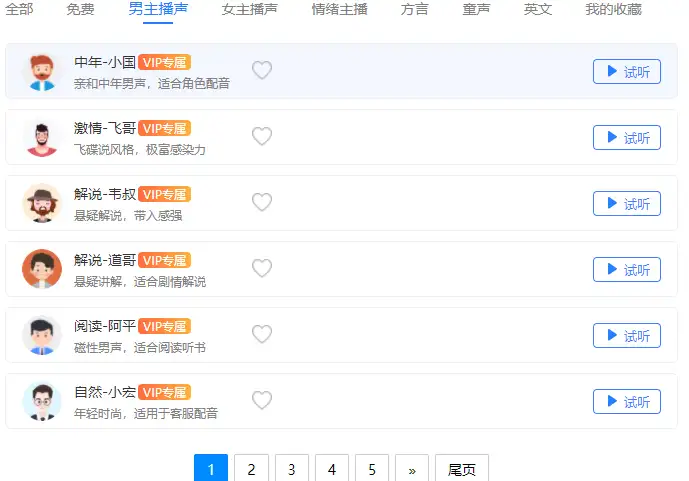
Task: Play the 试听 preview for 中年-小国
Action: 627,71
